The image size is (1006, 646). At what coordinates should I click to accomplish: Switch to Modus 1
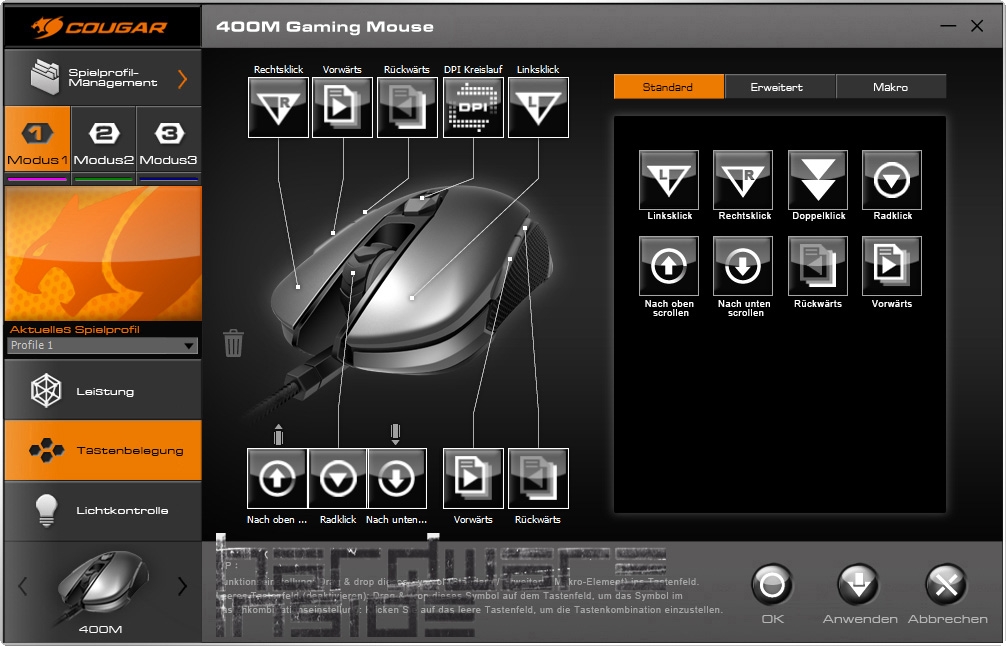click(37, 139)
